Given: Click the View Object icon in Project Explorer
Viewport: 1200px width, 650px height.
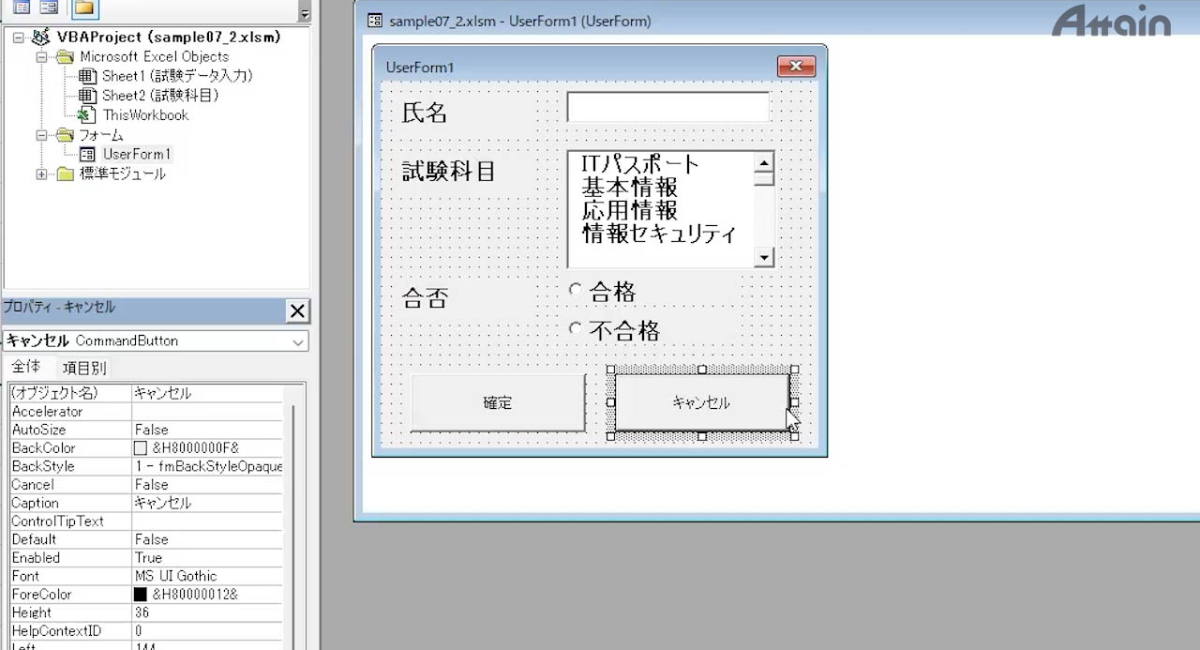Looking at the screenshot, I should [x=48, y=9].
